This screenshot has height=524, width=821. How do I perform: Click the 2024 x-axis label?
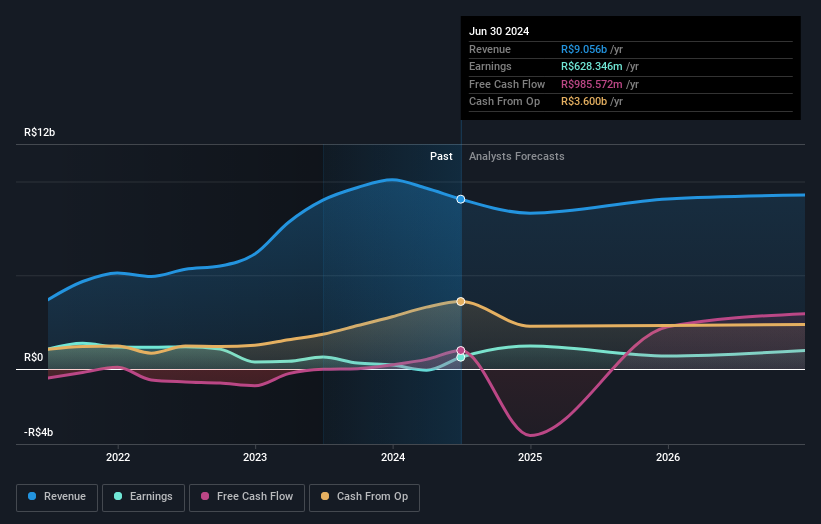pos(393,457)
